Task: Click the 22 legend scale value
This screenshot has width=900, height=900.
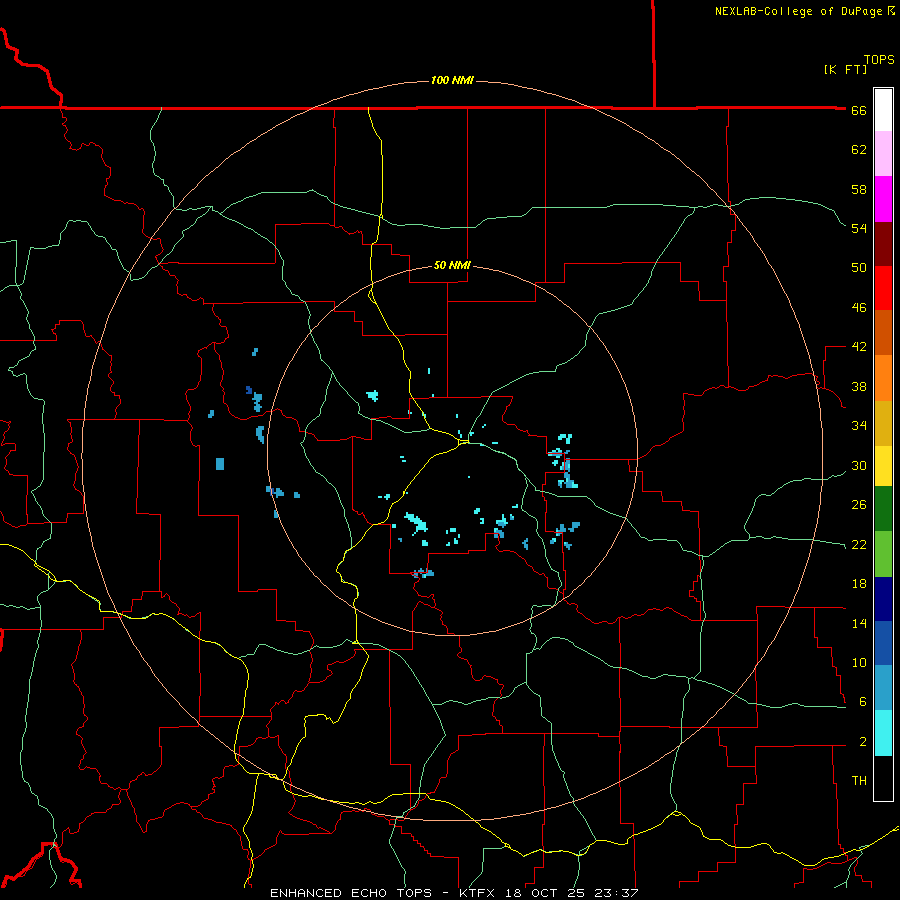Action: click(x=859, y=544)
